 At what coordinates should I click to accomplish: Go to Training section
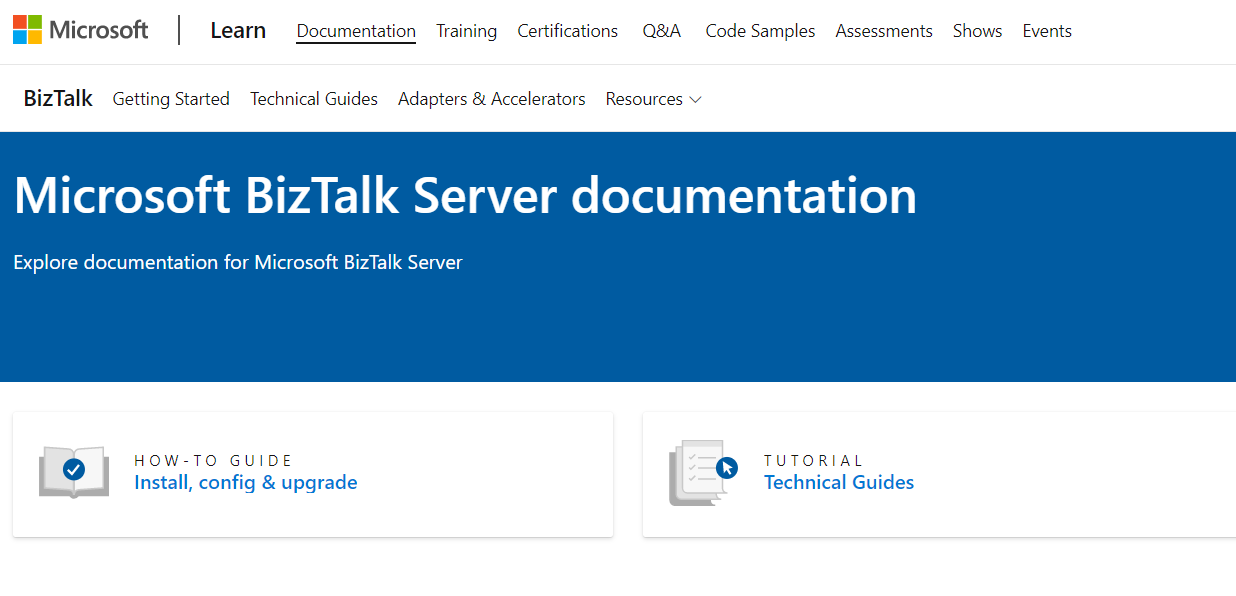point(466,31)
